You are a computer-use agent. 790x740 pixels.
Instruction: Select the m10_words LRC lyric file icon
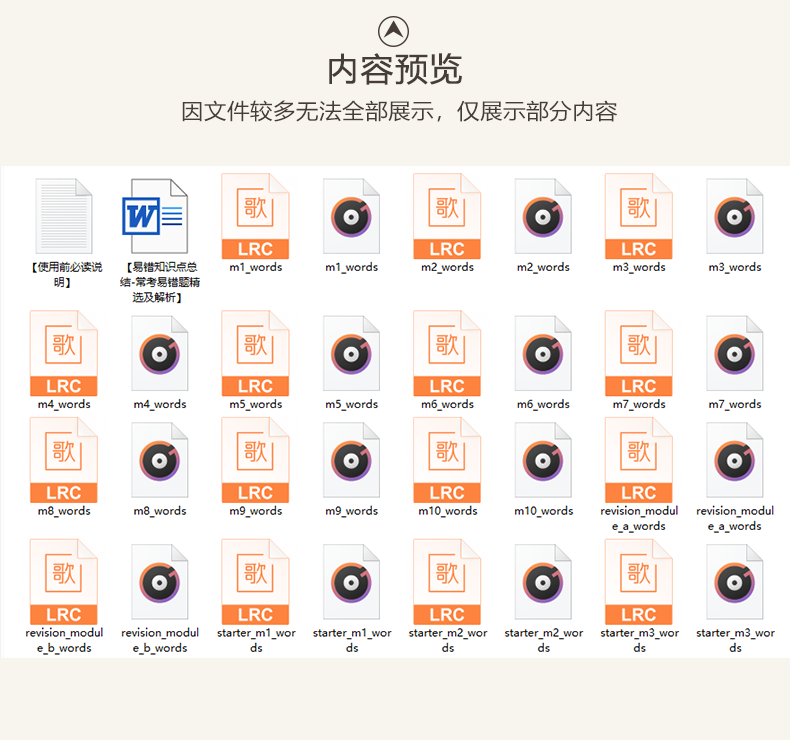447,460
